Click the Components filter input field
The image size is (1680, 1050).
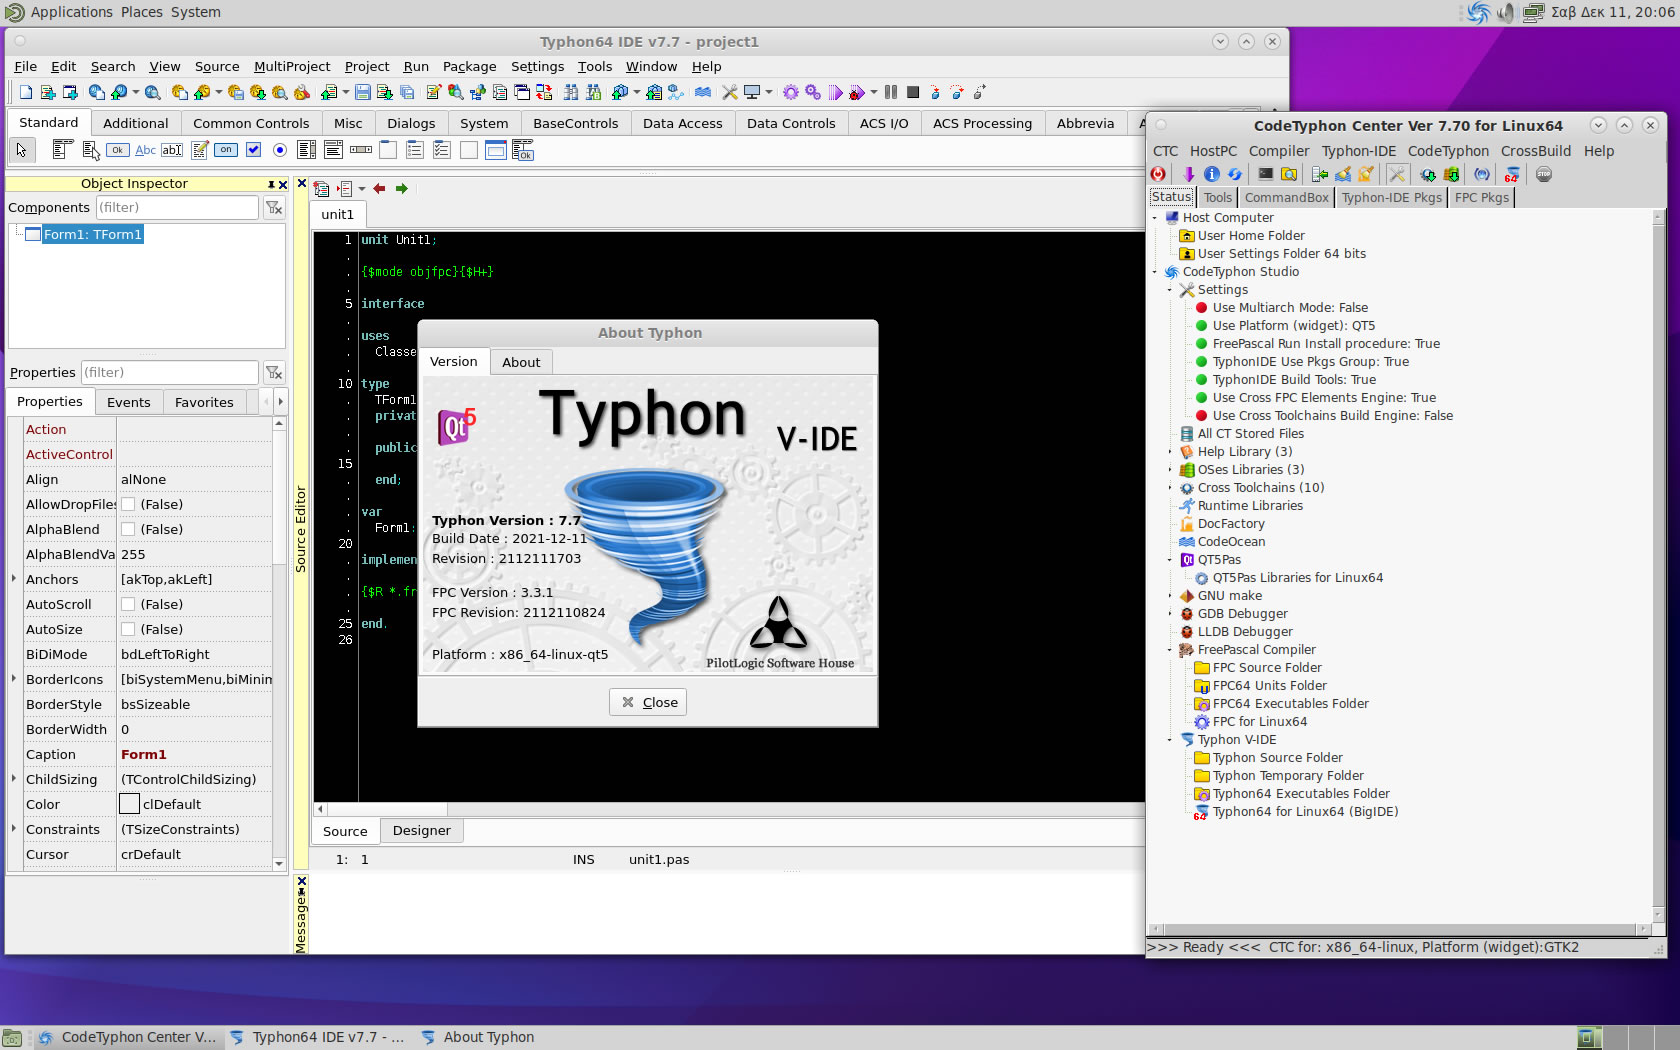click(x=177, y=207)
